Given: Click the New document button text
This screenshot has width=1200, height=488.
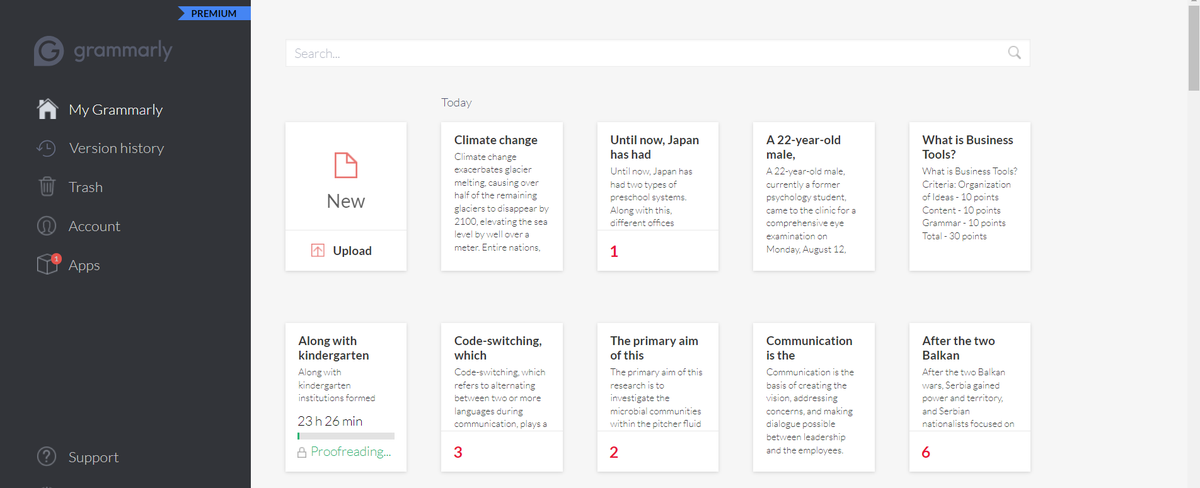Looking at the screenshot, I should pos(346,201).
